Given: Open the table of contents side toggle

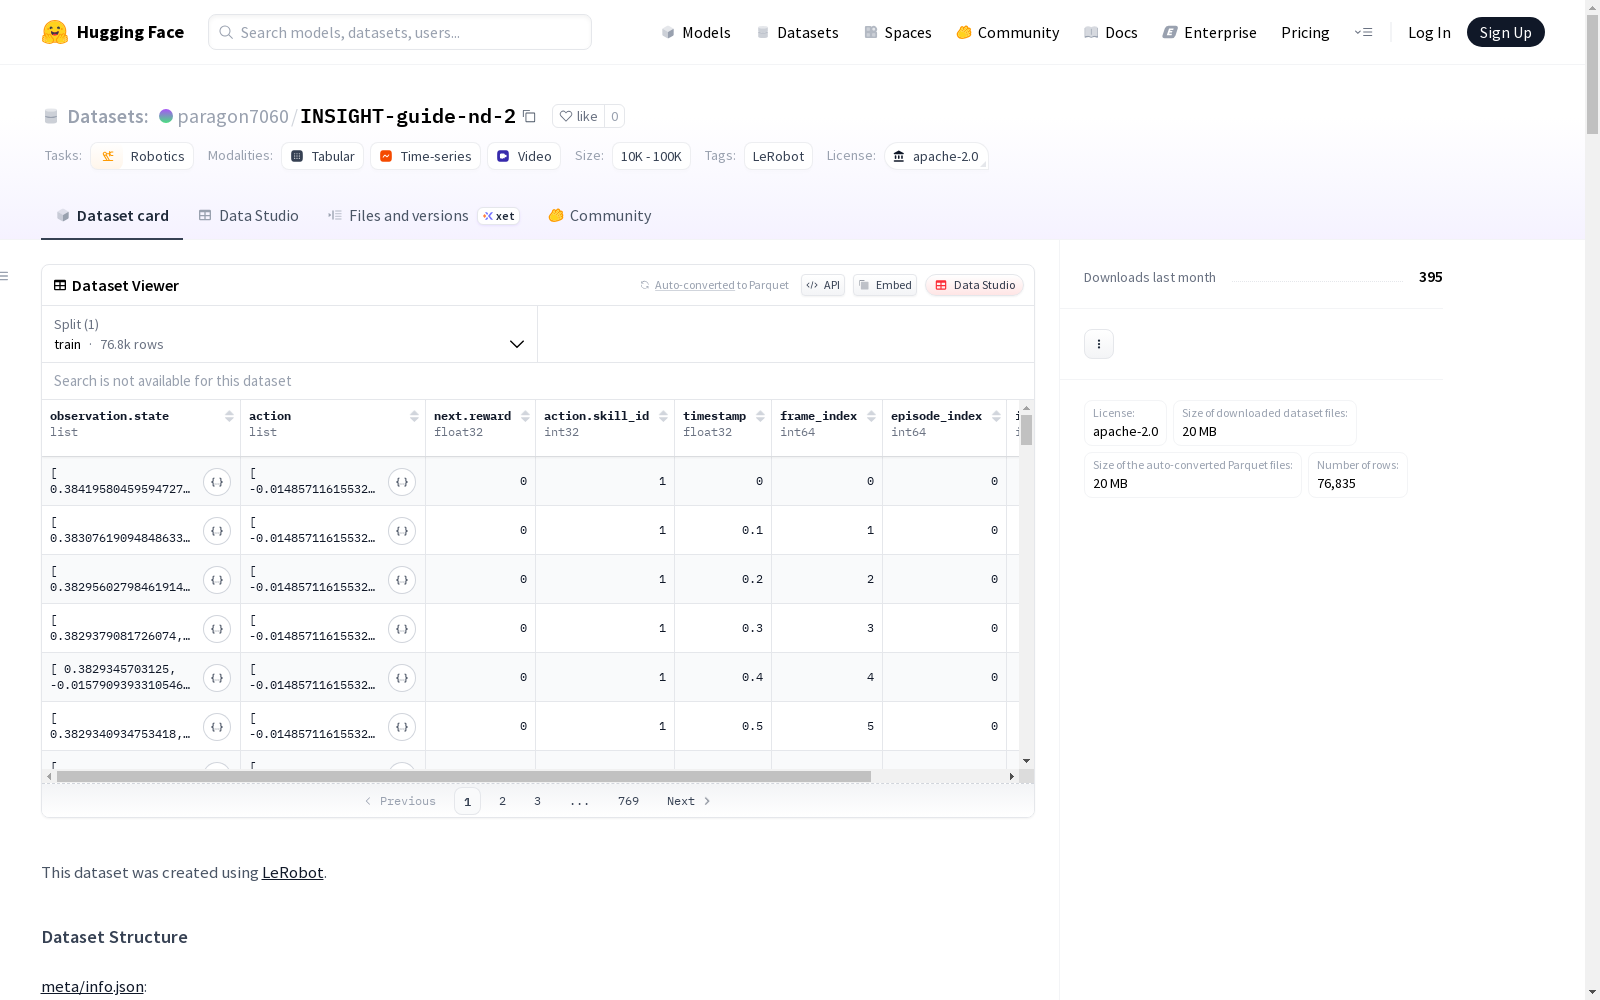Looking at the screenshot, I should [x=5, y=276].
